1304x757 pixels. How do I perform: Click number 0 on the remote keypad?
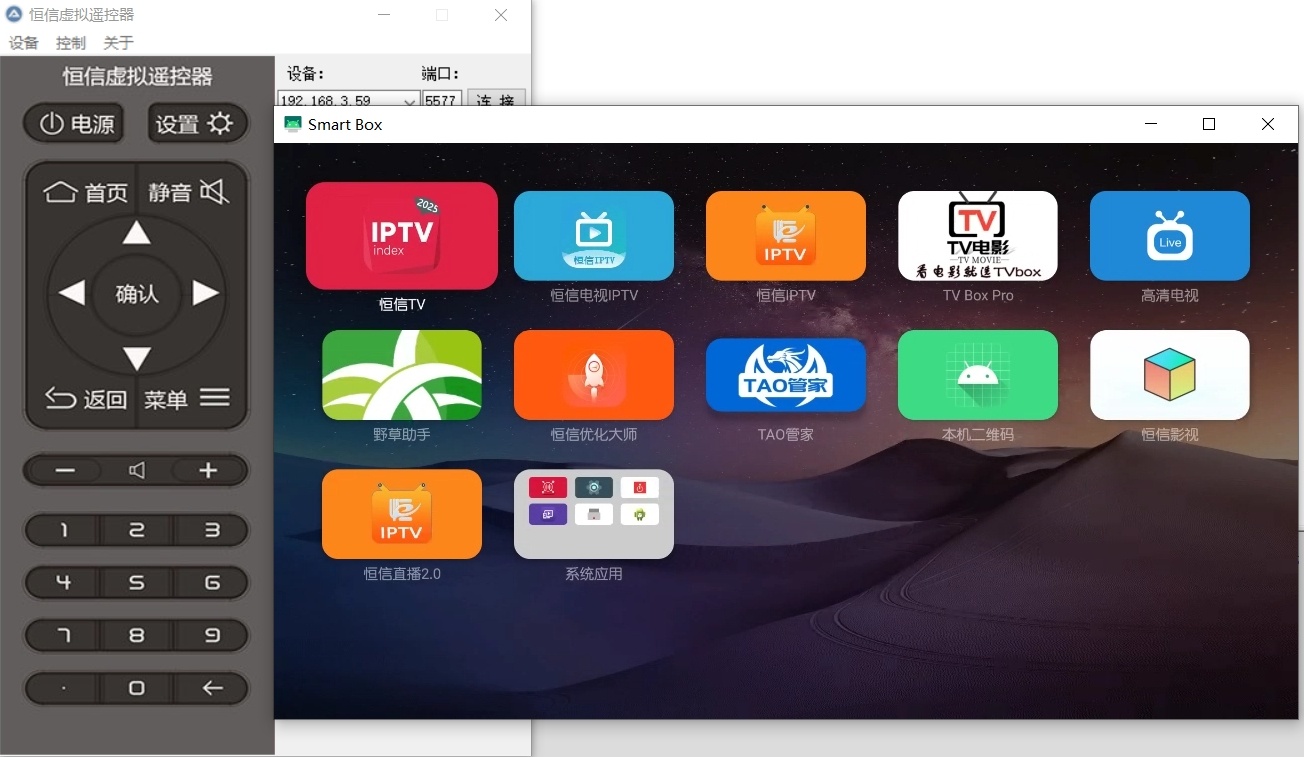click(137, 688)
